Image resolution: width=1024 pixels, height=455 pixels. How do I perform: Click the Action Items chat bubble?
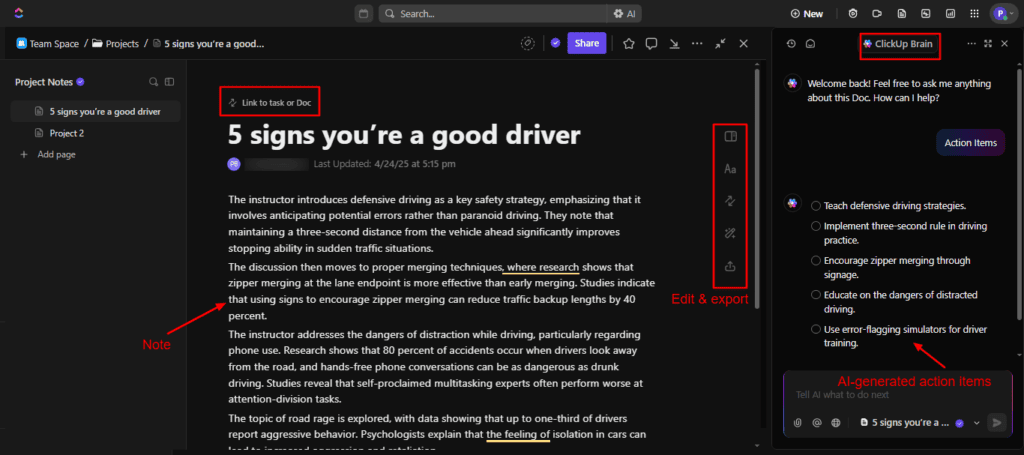coord(970,143)
